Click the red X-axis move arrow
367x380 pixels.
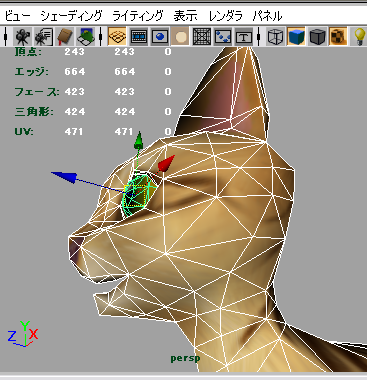(x=166, y=163)
